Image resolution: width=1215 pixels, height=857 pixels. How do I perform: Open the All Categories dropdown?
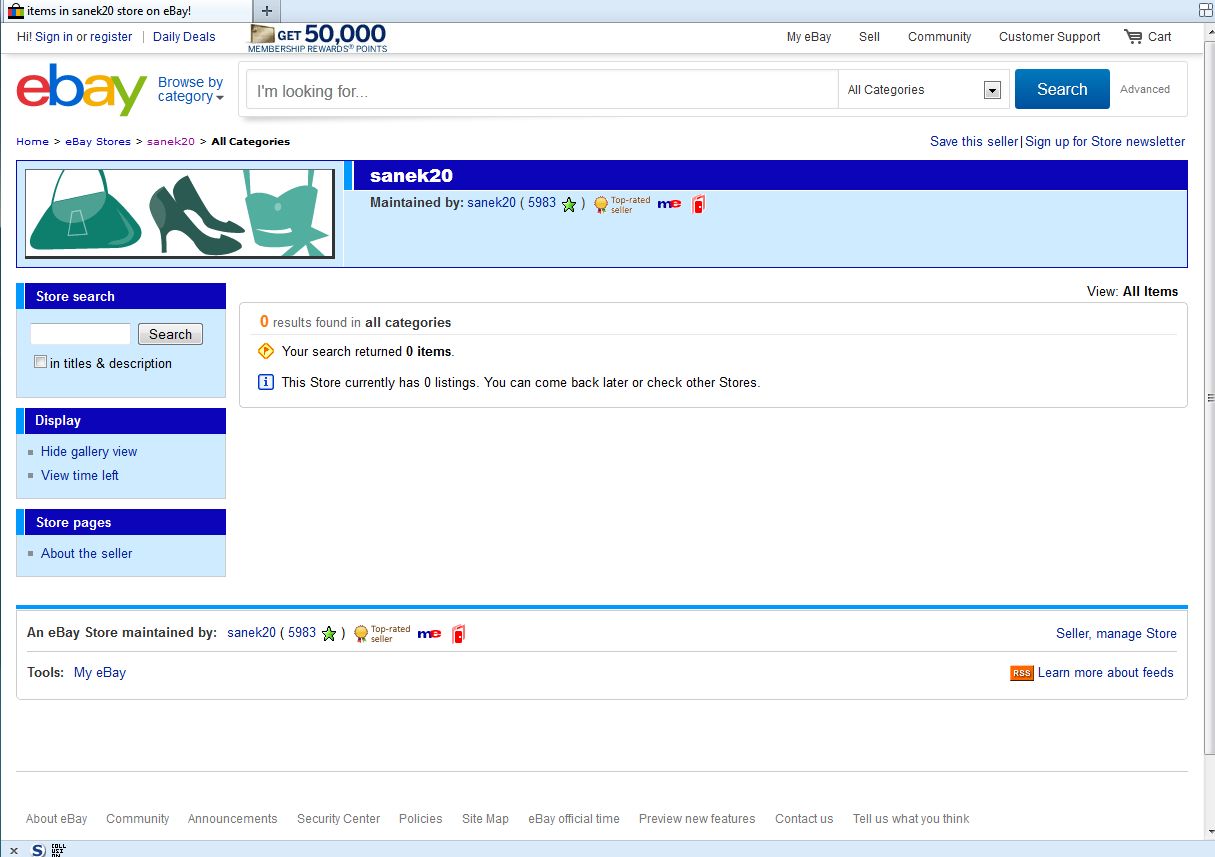point(923,90)
